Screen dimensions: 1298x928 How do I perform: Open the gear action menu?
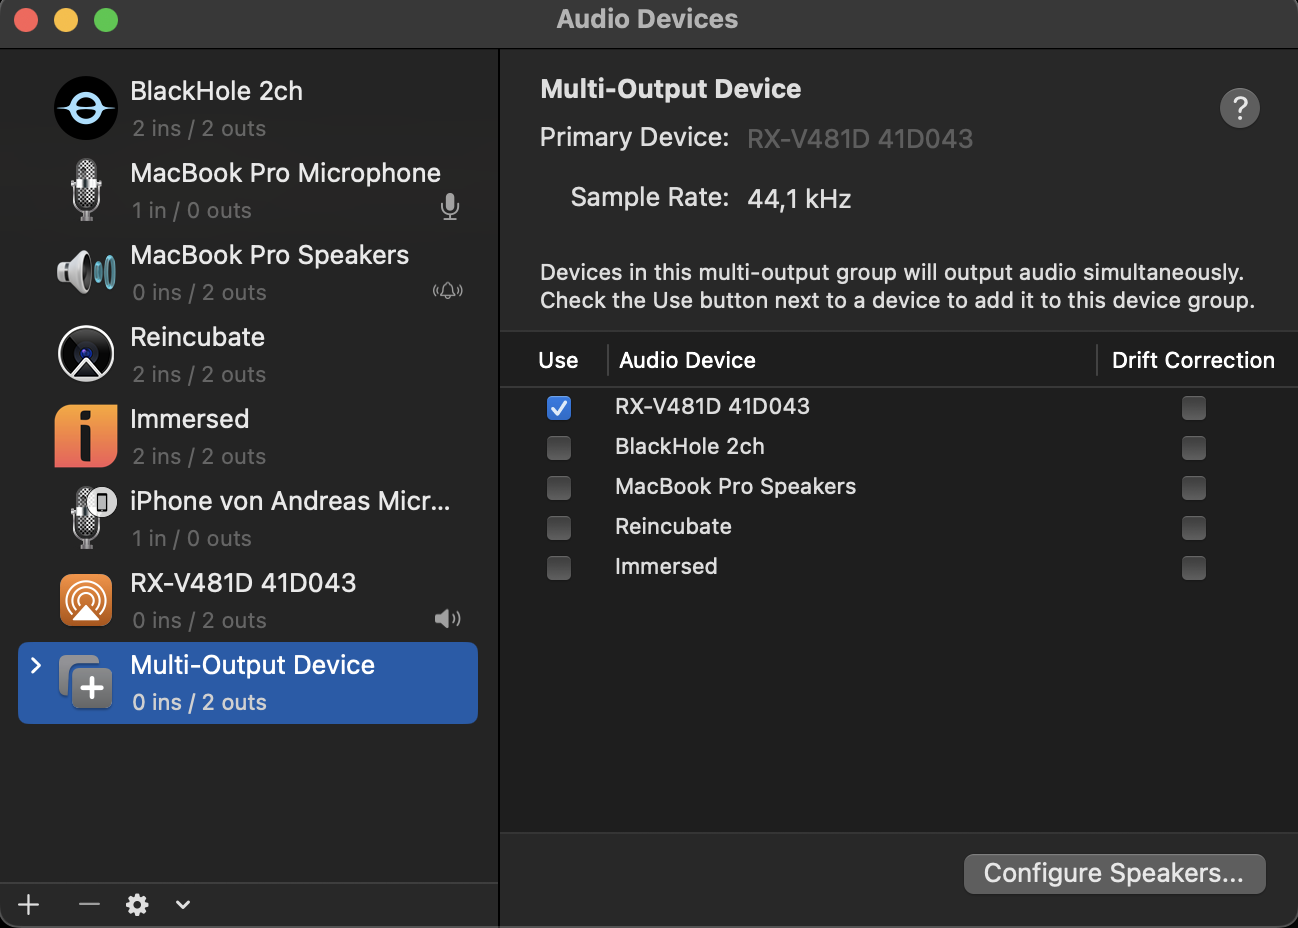(x=137, y=904)
